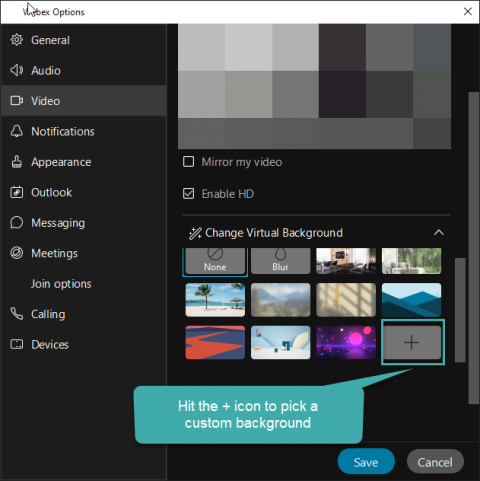Viewport: 480px width, 481px height.
Task: Cancel the options dialog
Action: (435, 462)
